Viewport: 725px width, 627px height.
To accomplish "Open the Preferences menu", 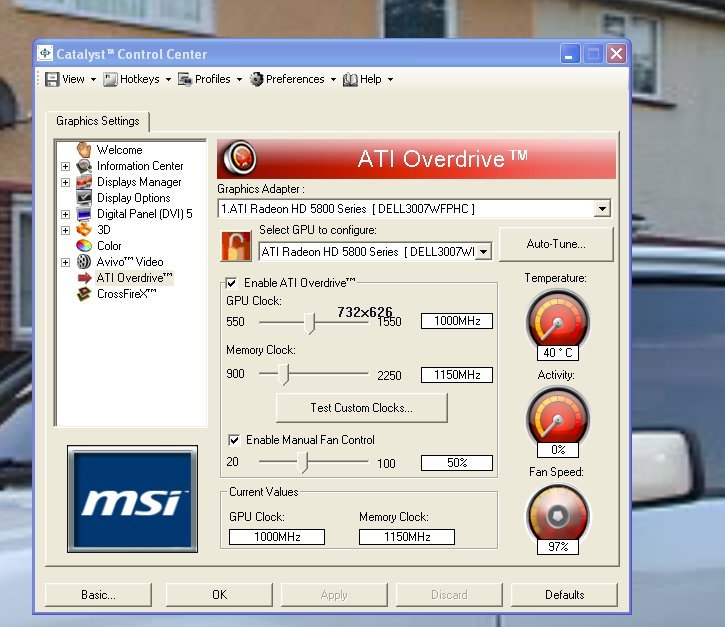I will click(294, 79).
